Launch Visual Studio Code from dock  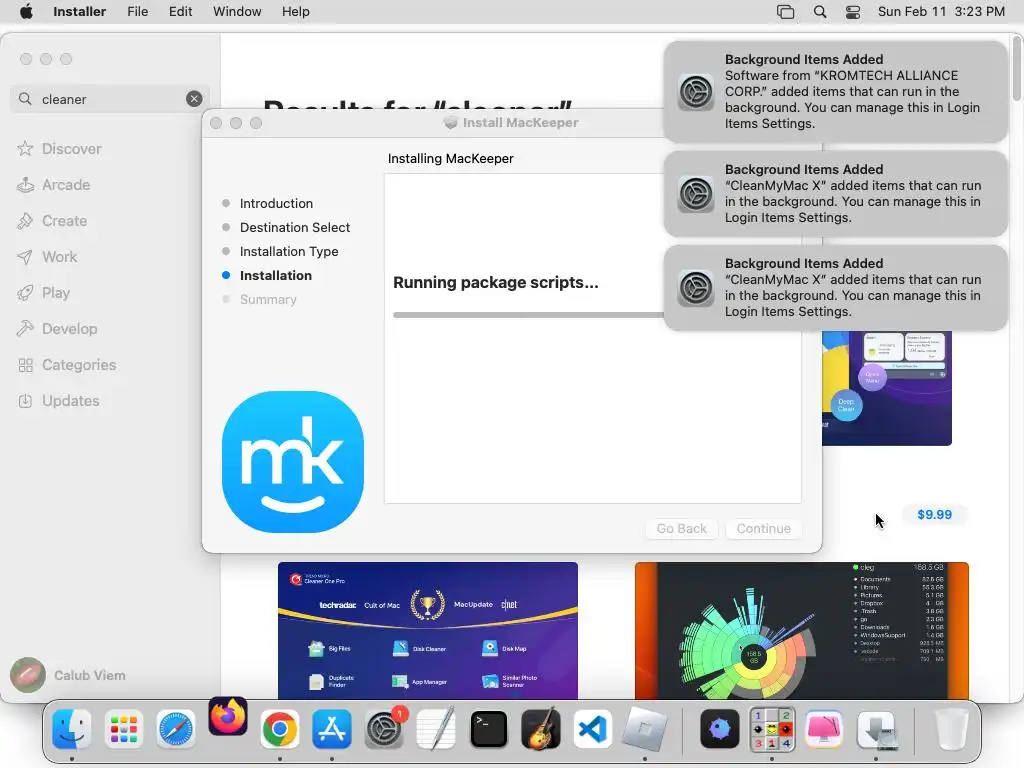[x=592, y=729]
